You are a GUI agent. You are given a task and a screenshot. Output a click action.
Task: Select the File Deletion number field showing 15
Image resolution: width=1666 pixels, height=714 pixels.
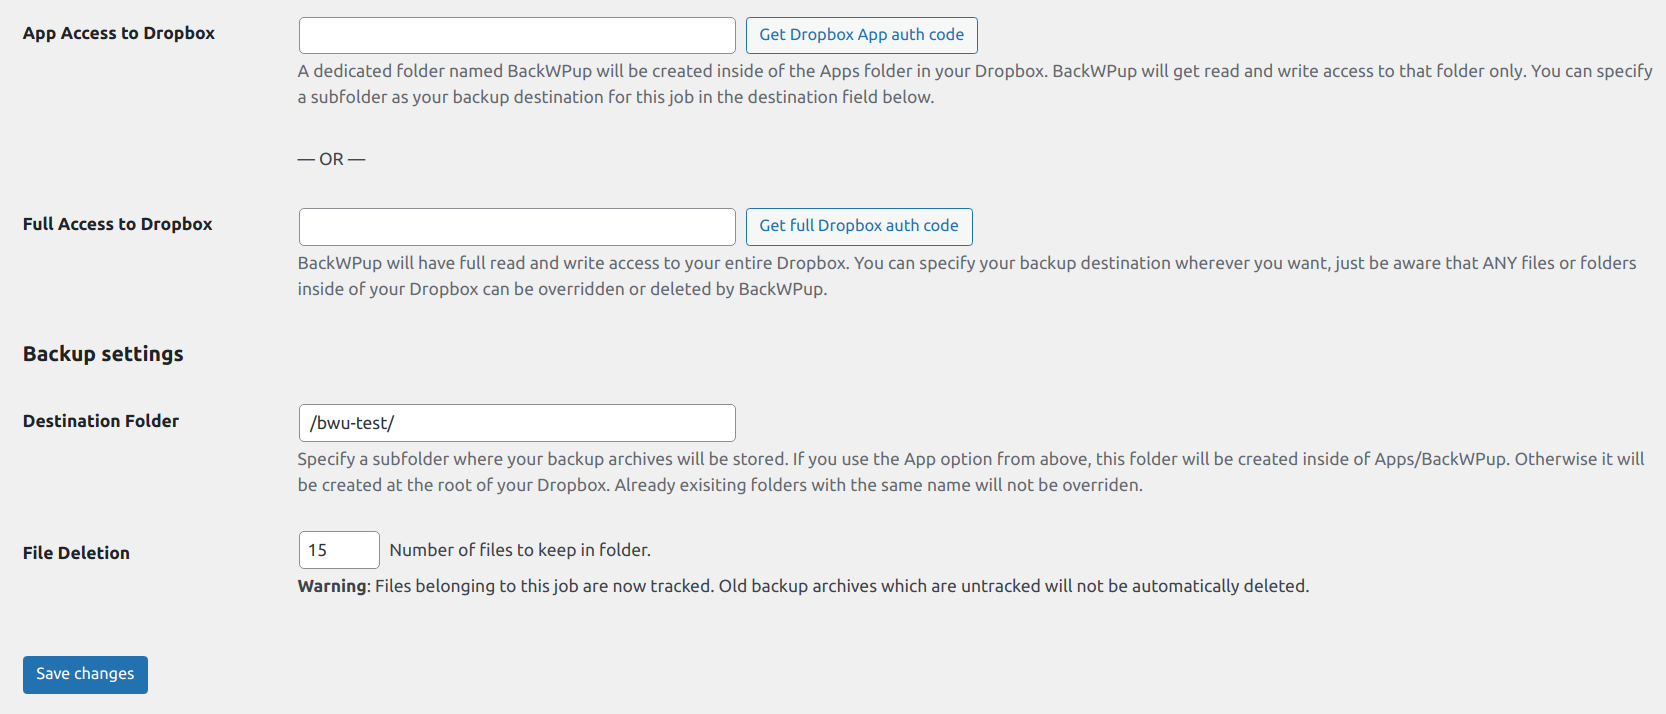pyautogui.click(x=339, y=550)
